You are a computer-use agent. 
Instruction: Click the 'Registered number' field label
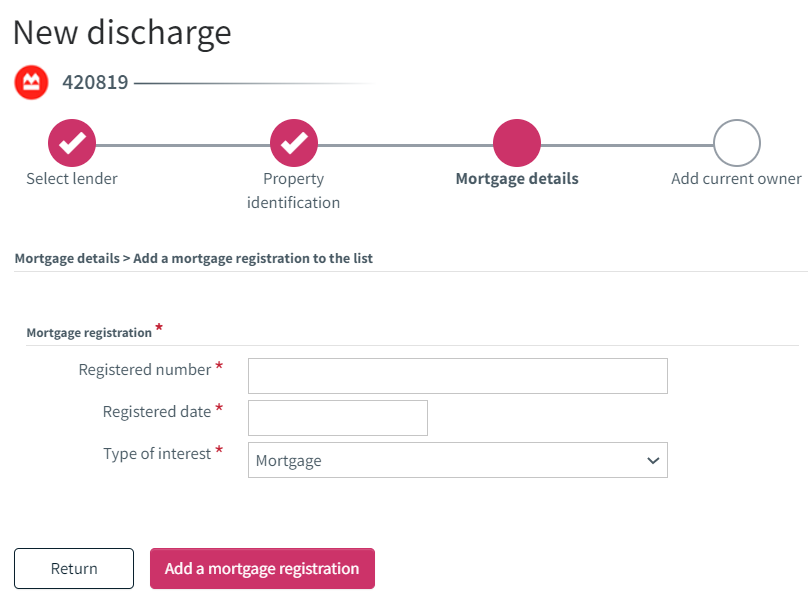145,370
